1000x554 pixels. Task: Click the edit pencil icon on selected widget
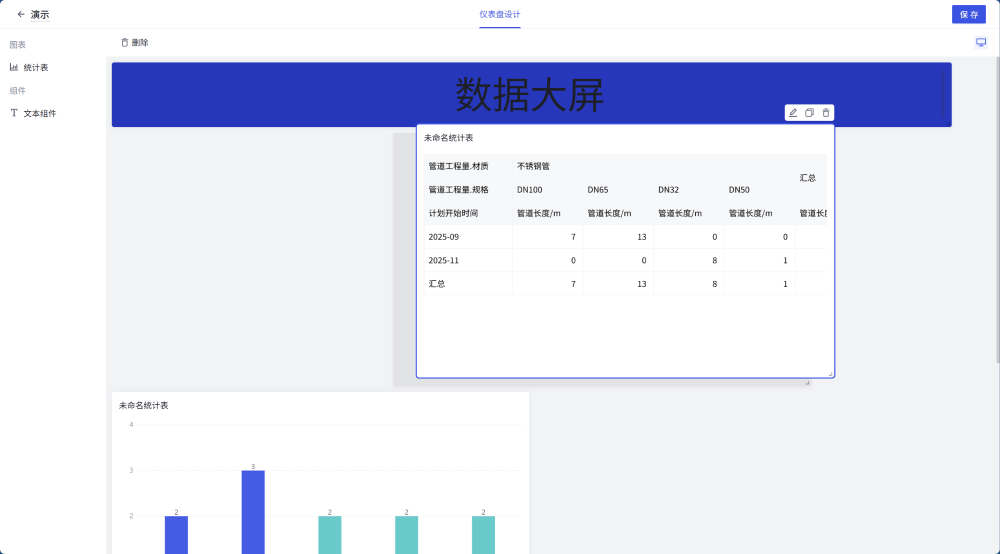pyautogui.click(x=793, y=113)
